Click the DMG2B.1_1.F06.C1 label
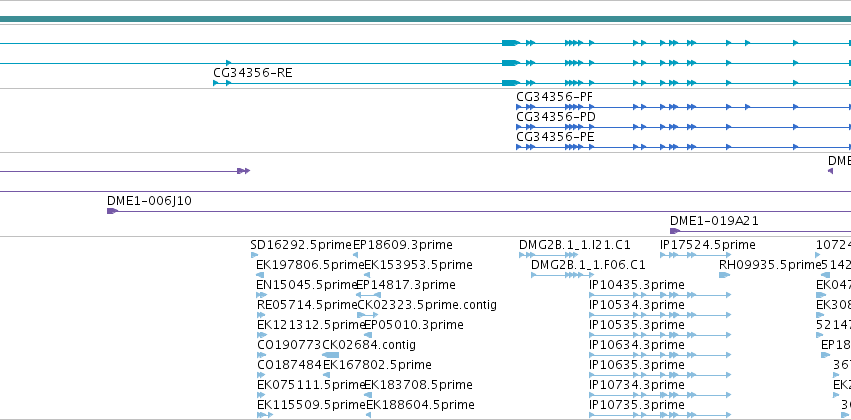The image size is (851, 420). tap(588, 265)
